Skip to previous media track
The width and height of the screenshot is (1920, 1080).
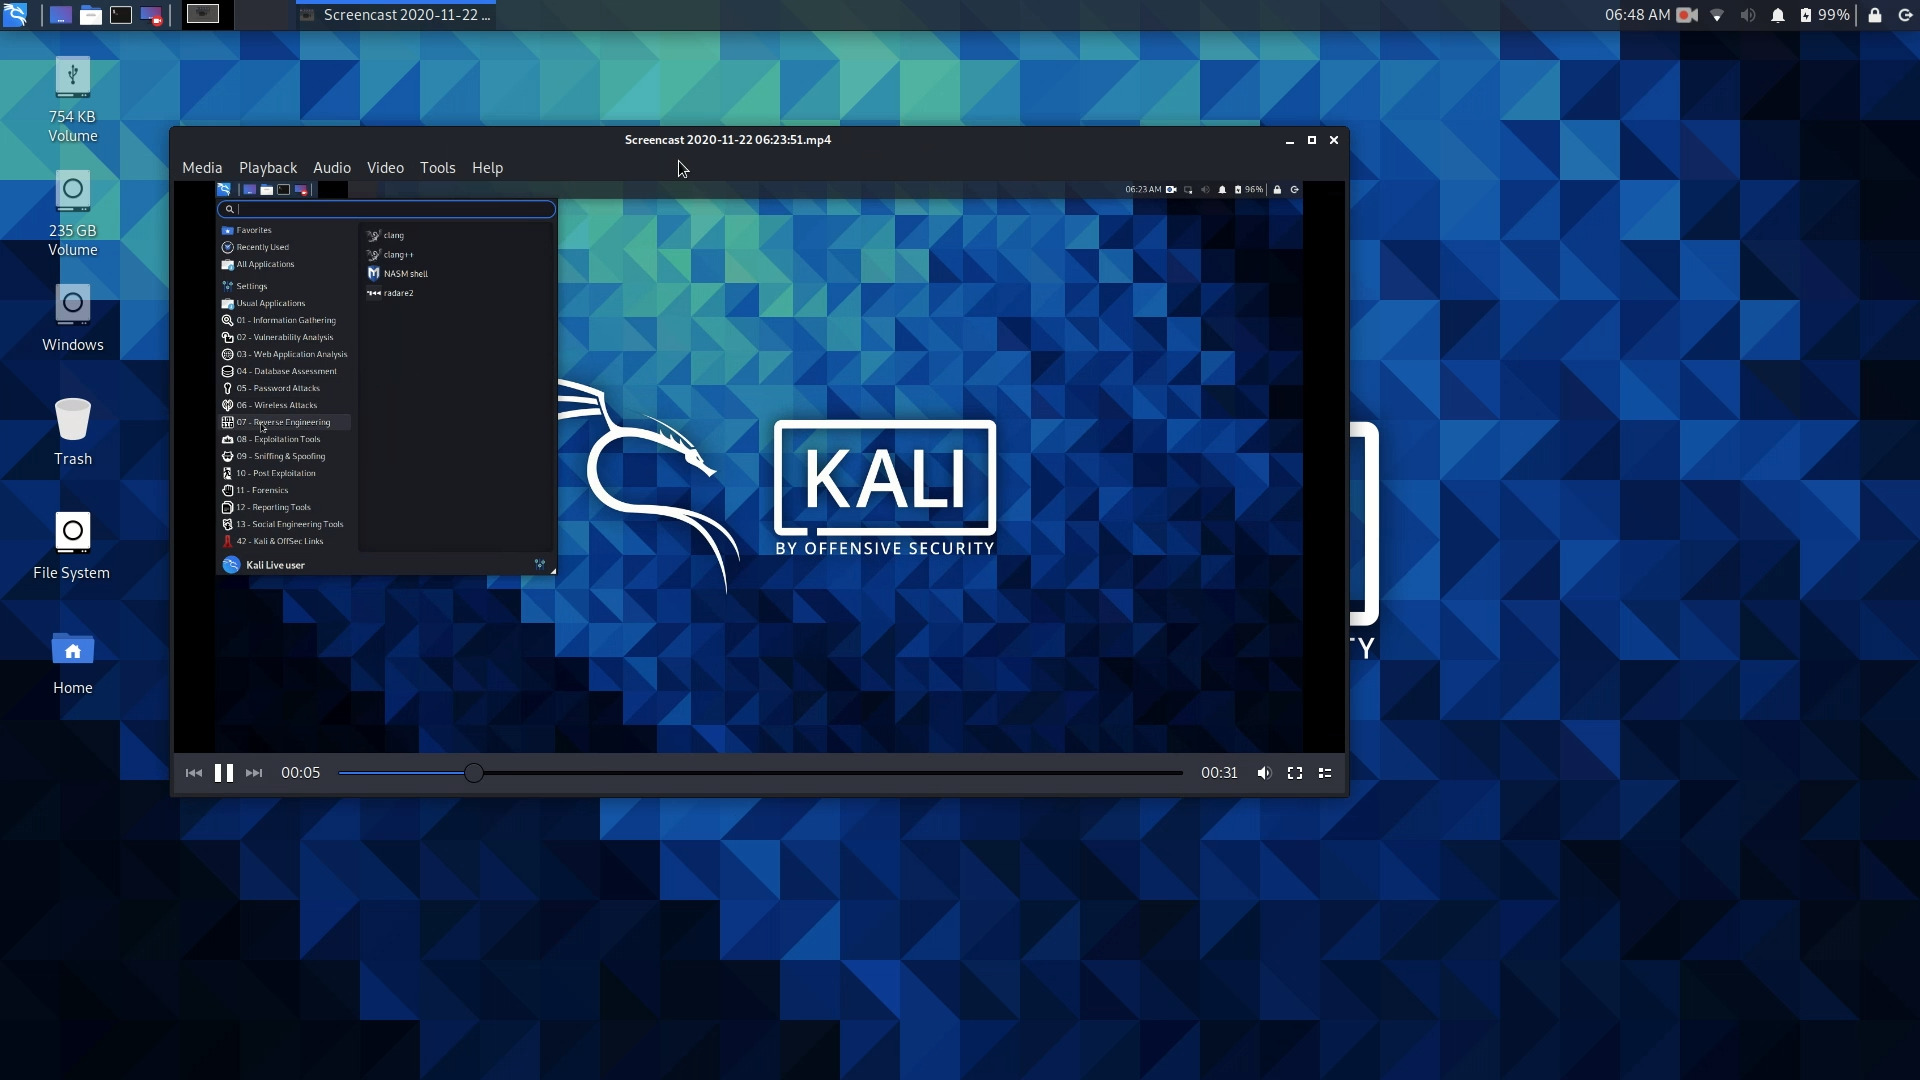click(194, 773)
